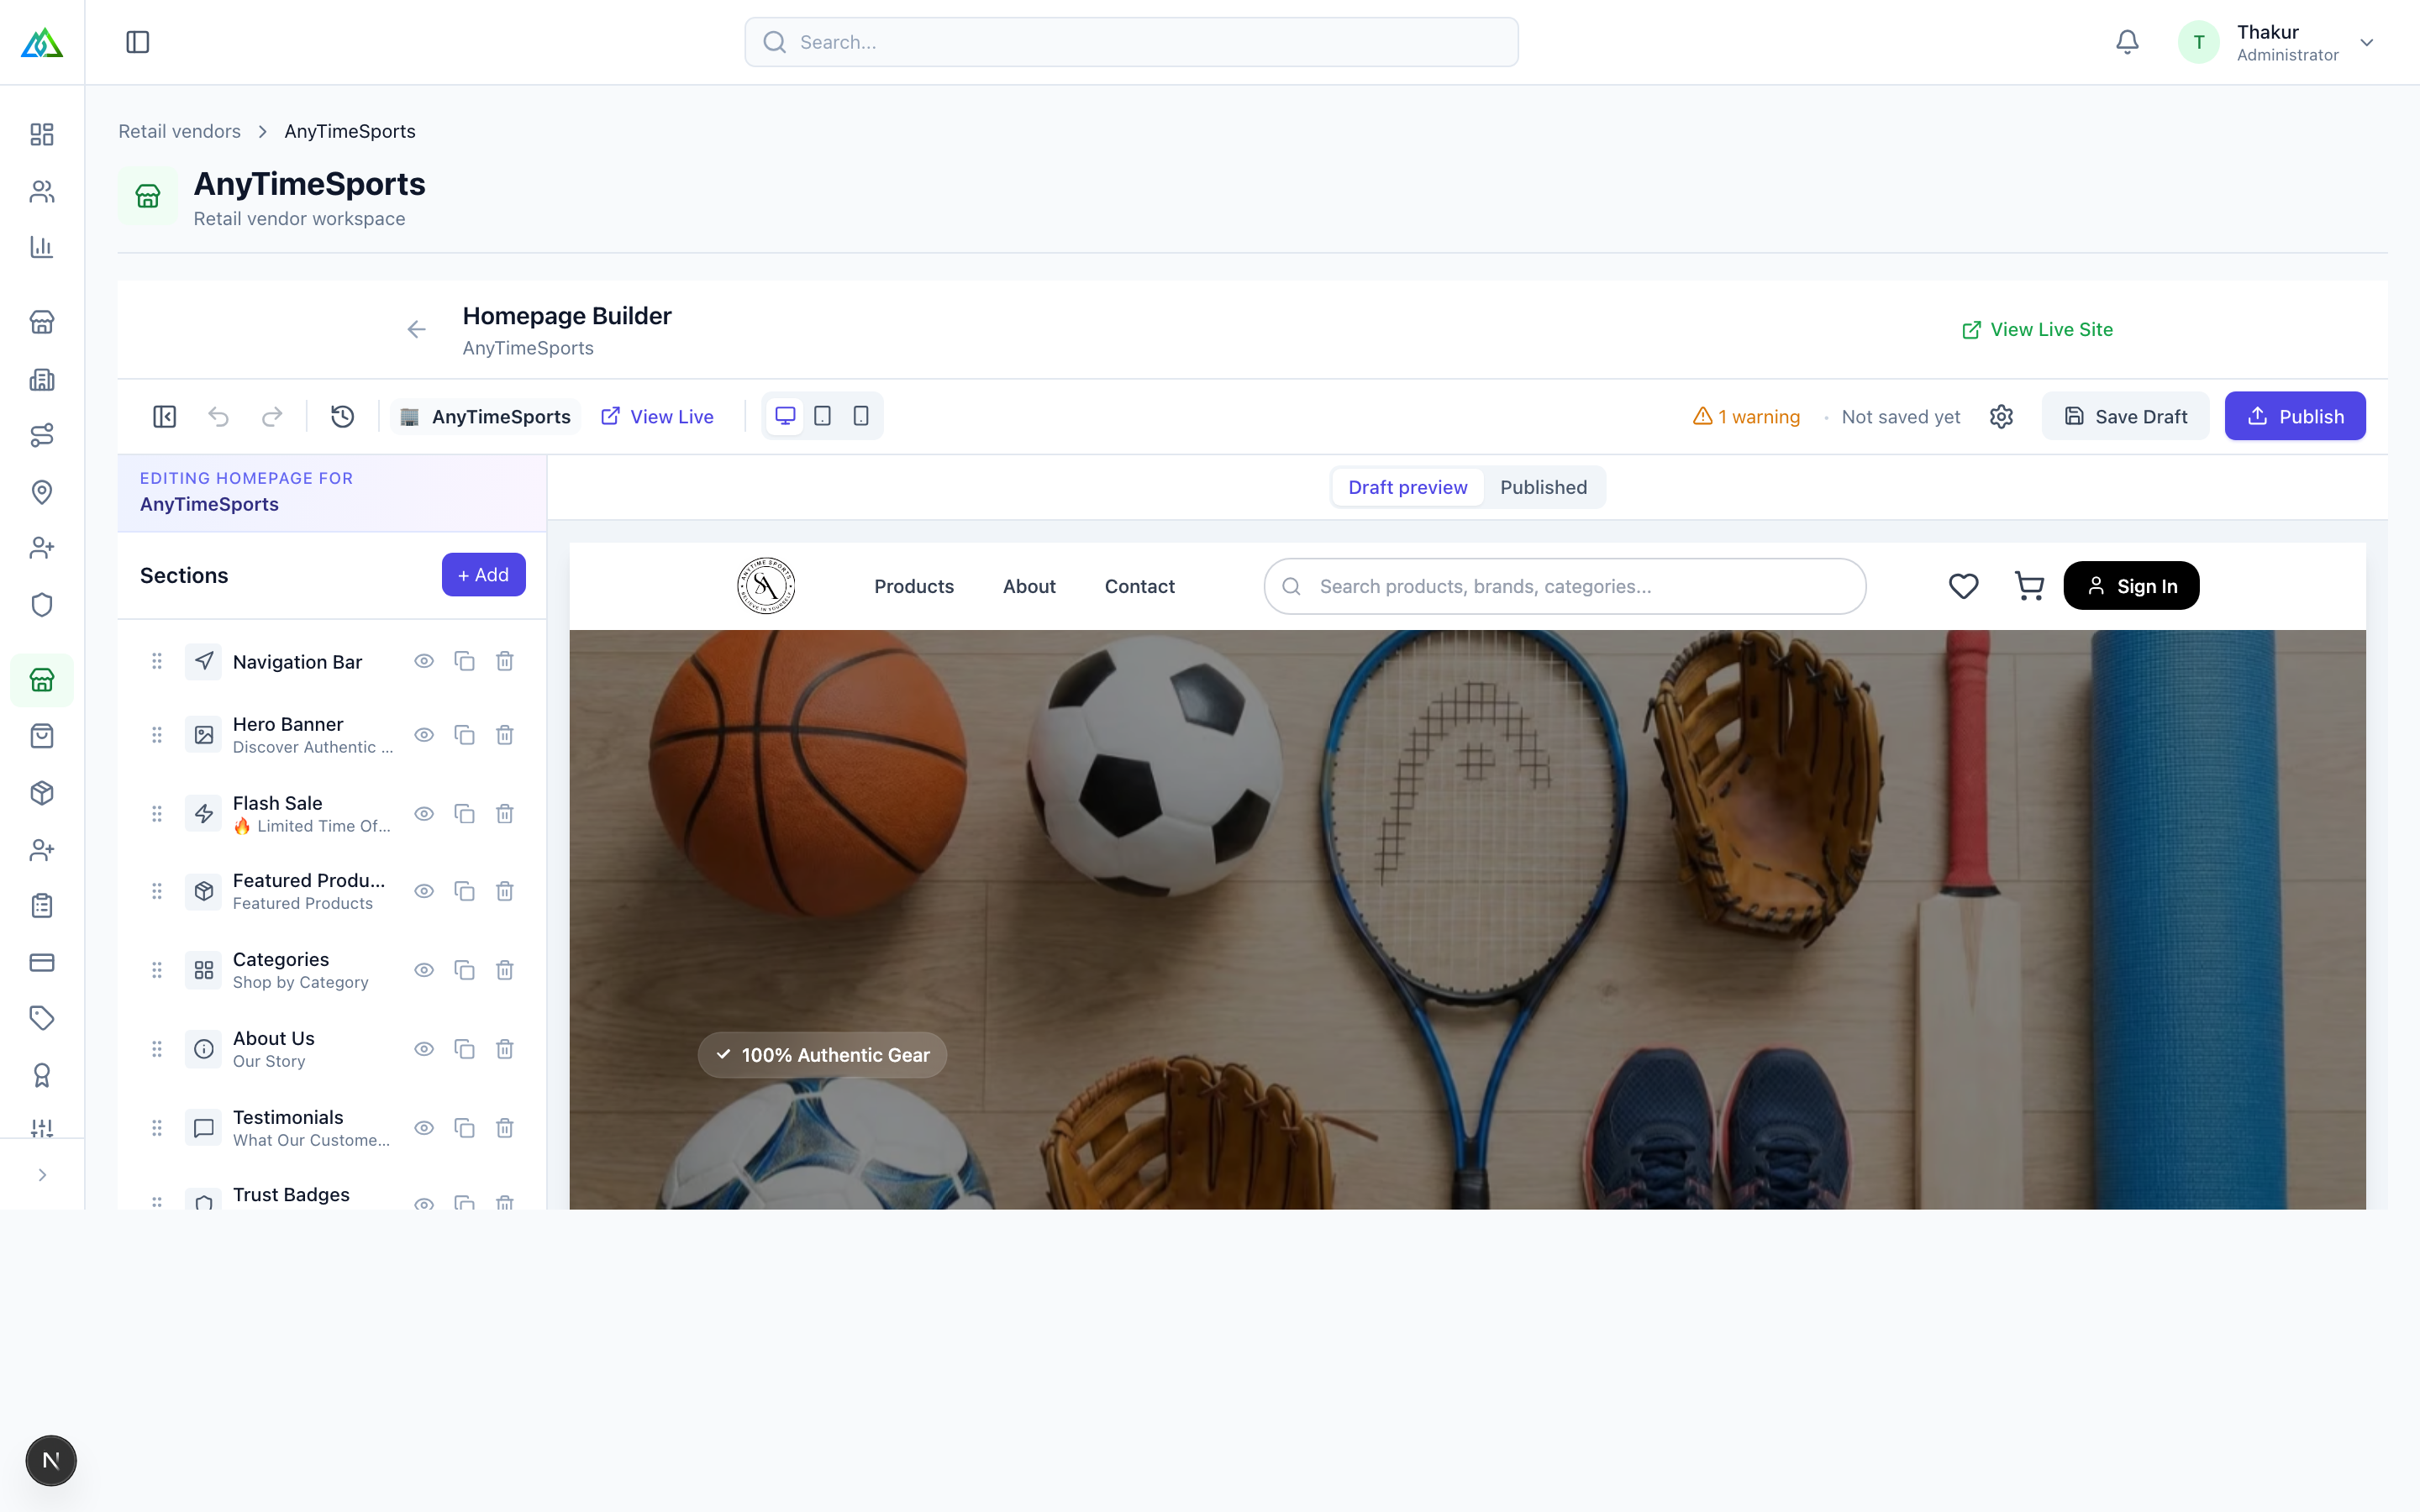Open the price tag sidebar icon
The height and width of the screenshot is (1512, 2420).
pos(42,1018)
